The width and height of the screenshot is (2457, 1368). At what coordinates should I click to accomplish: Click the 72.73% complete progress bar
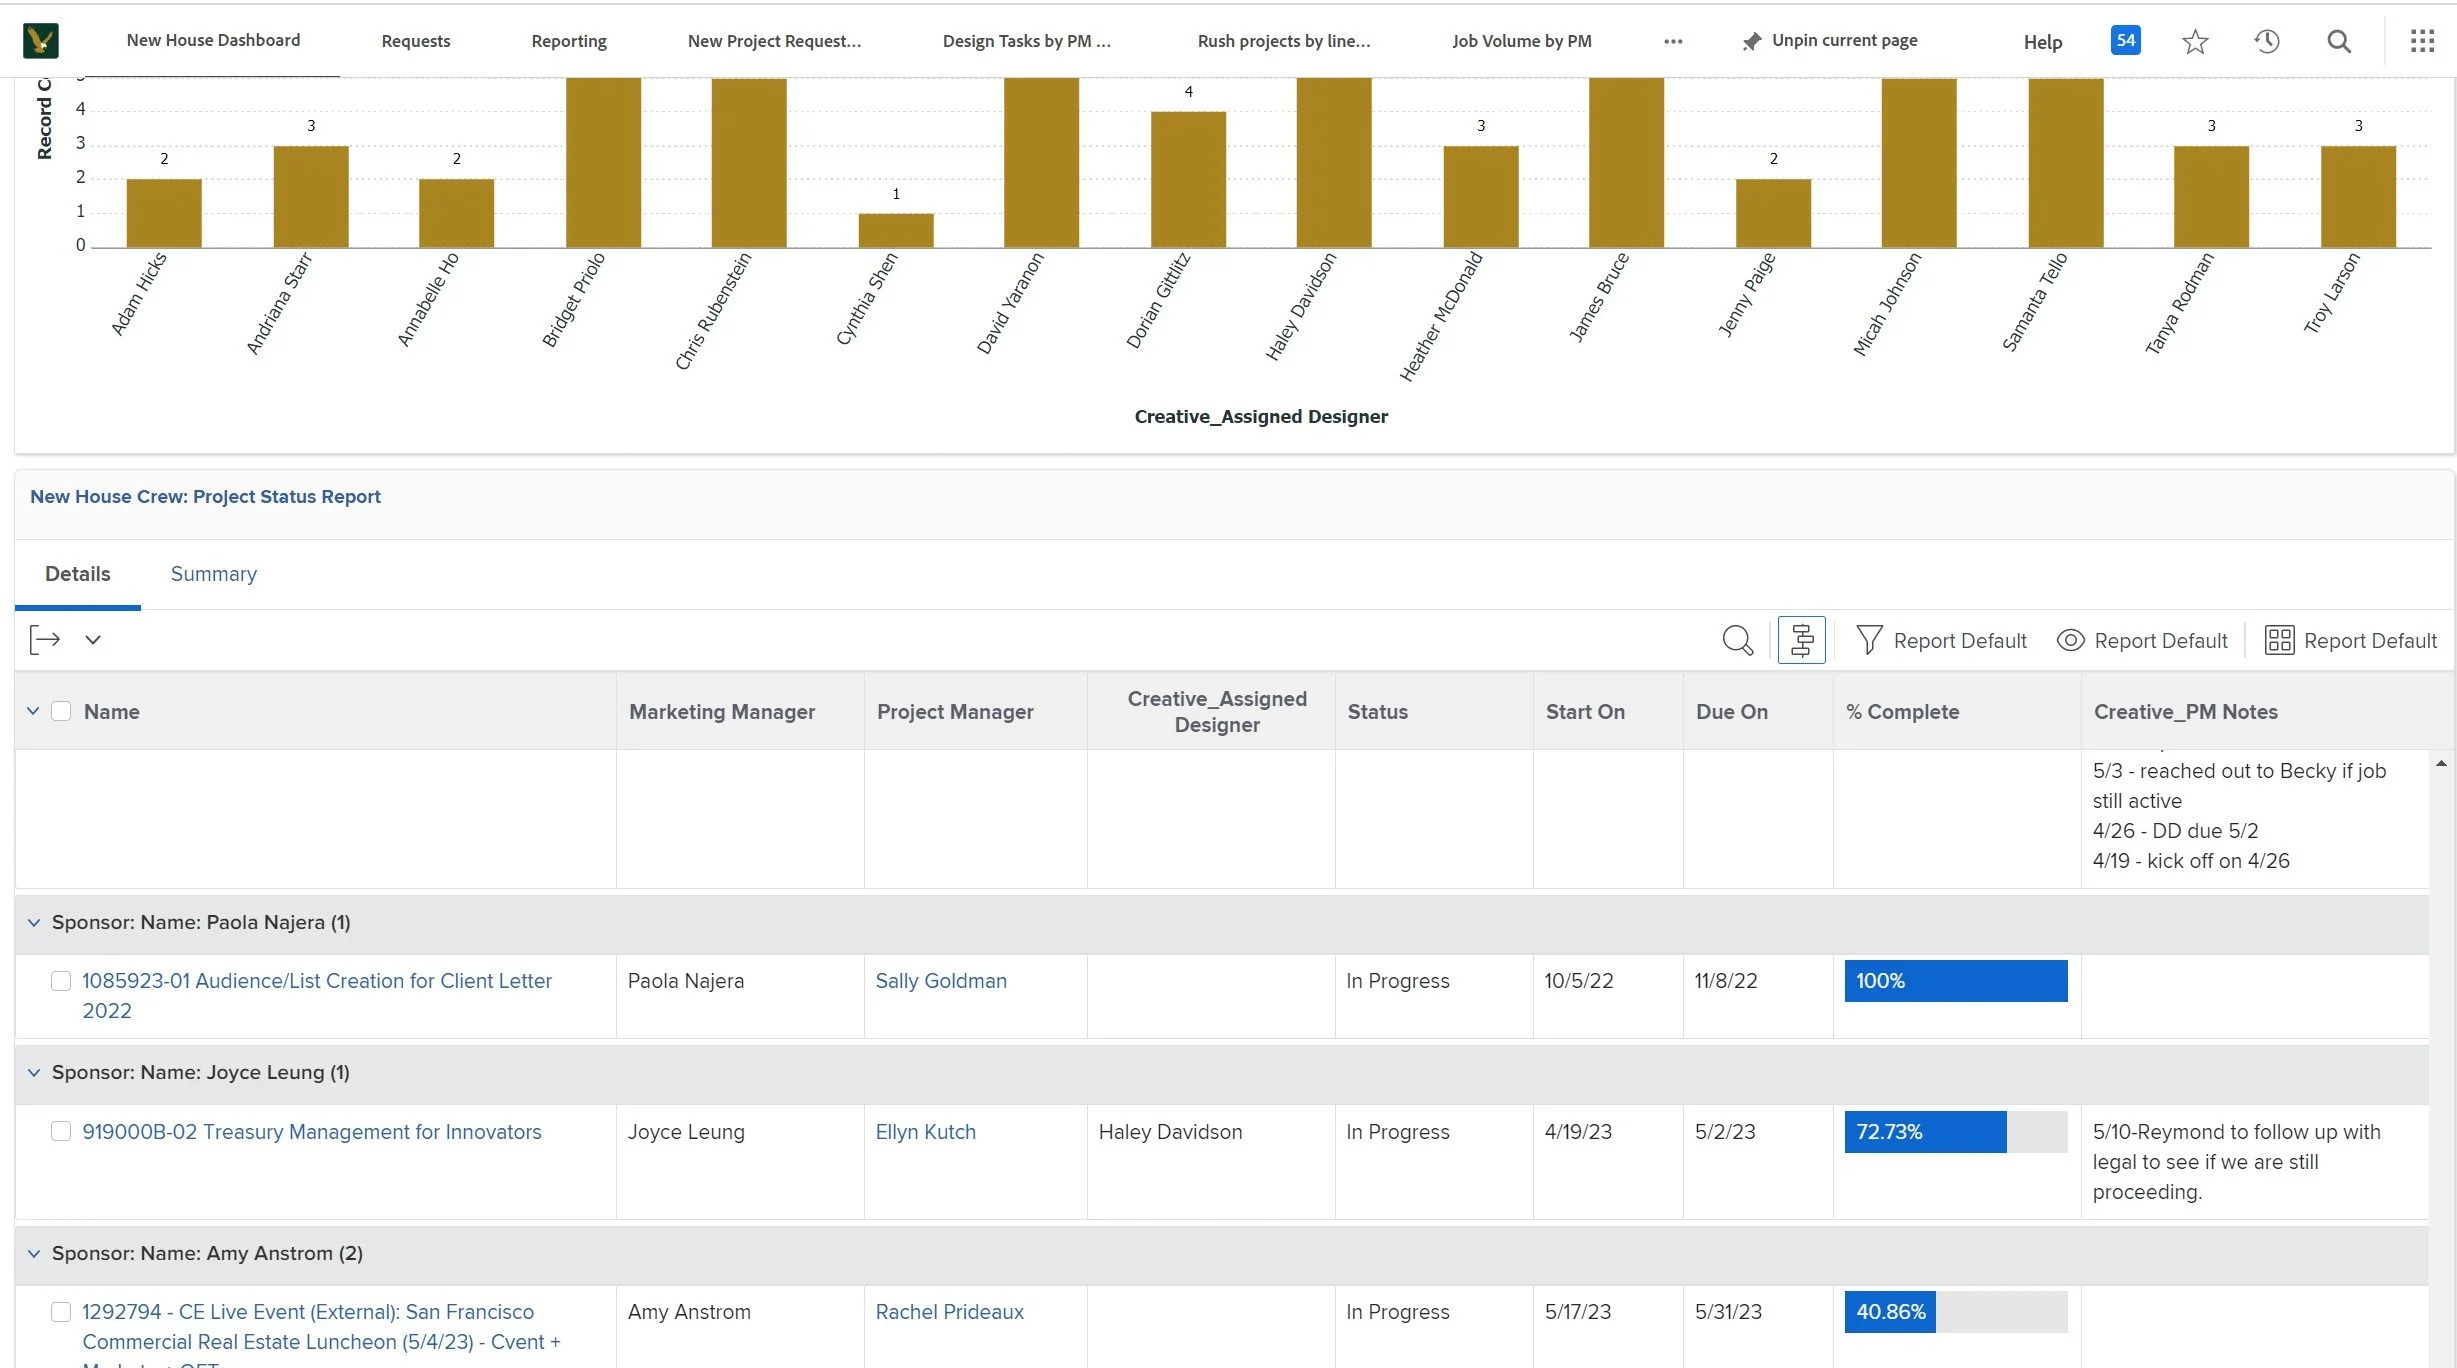(1955, 1132)
